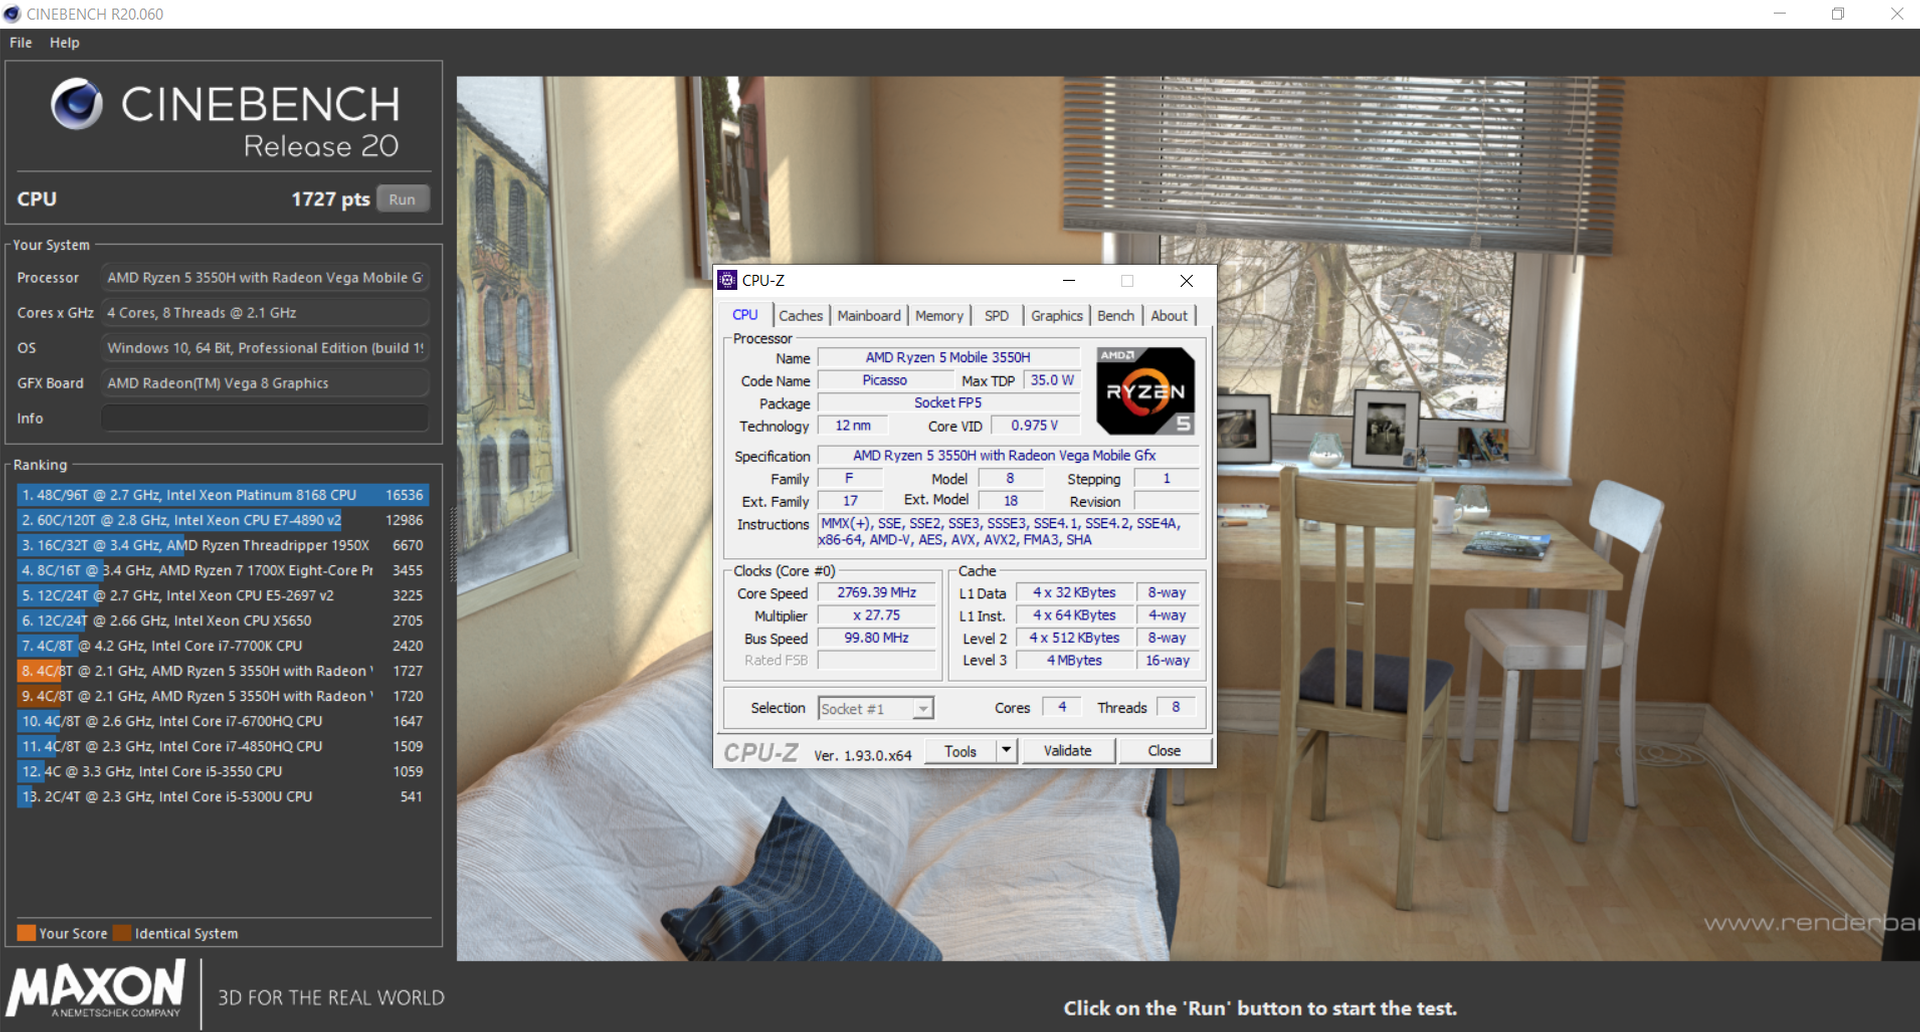Select ranking row Intel Xeon CPU E7-4890 v2
The image size is (1920, 1032).
point(223,520)
